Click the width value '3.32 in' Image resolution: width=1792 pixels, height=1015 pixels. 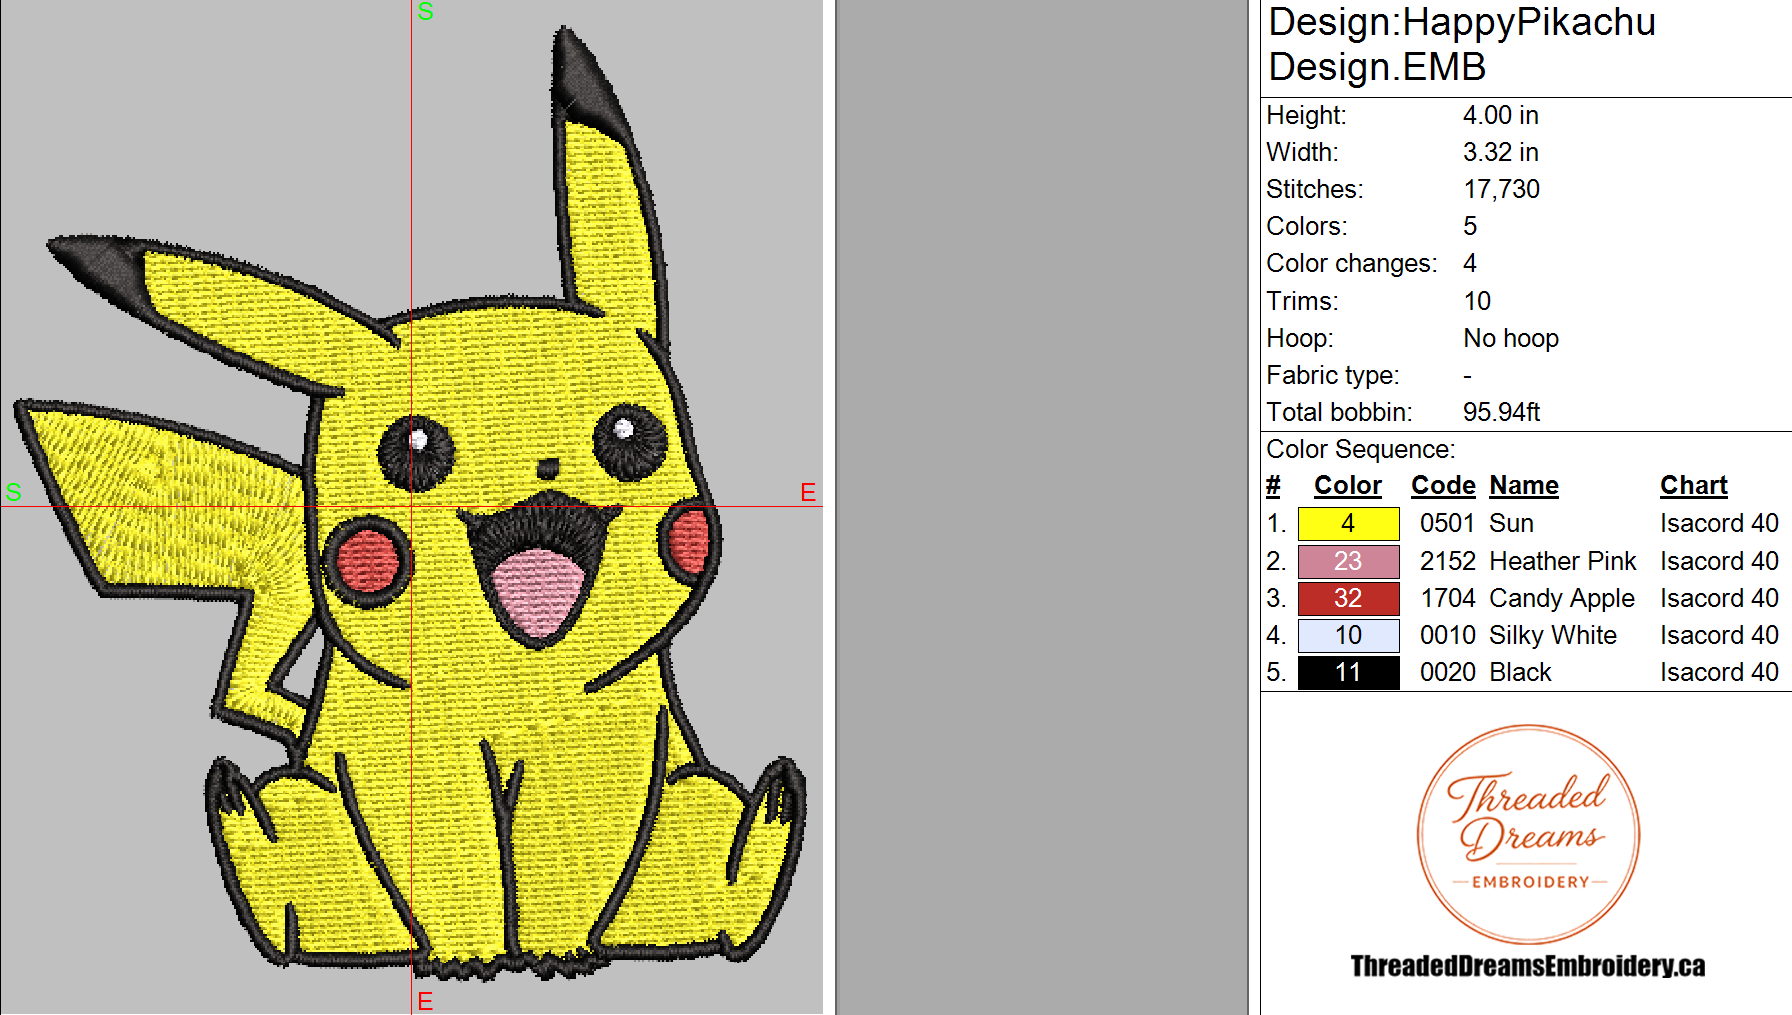pyautogui.click(x=1500, y=152)
